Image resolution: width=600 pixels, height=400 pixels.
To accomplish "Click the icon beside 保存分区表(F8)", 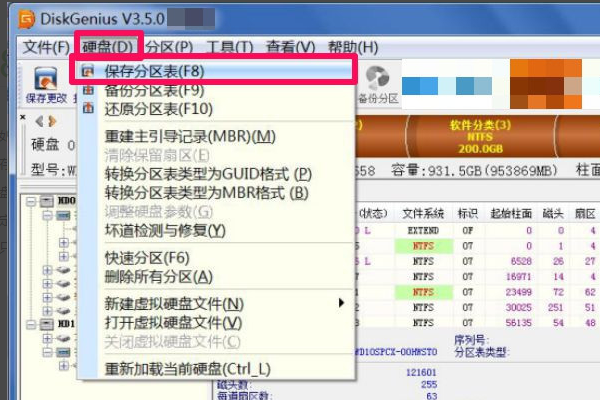I will click(x=88, y=71).
